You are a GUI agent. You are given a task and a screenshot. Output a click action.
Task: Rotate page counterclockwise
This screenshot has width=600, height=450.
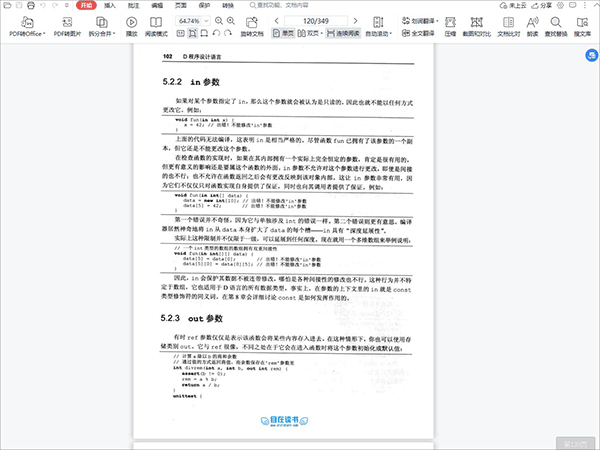coord(216,33)
